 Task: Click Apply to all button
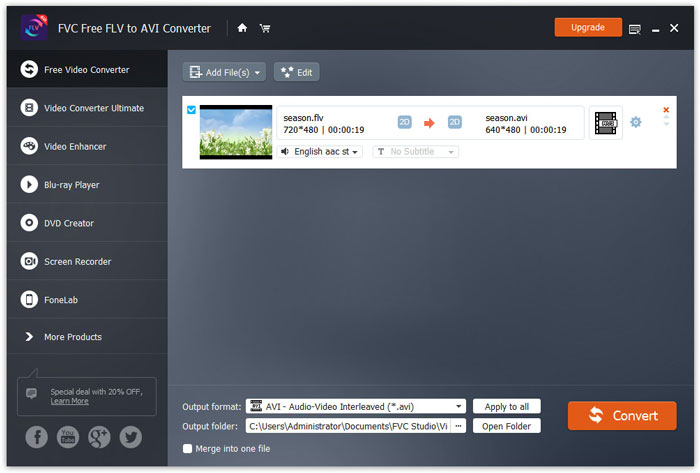point(507,407)
